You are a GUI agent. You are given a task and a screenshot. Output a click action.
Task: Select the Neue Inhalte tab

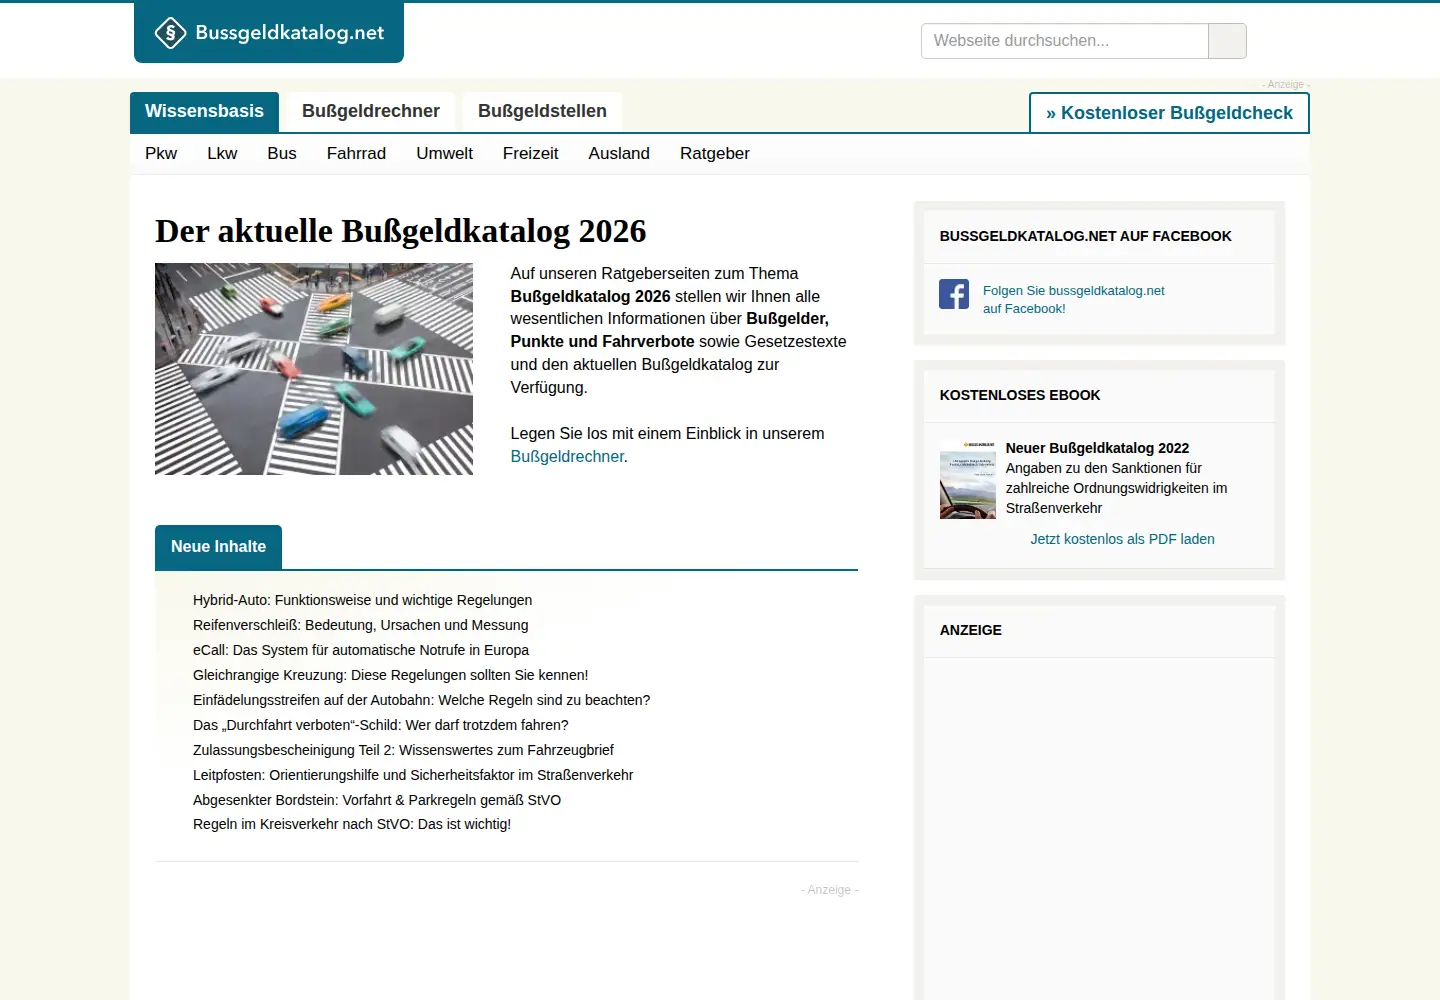coord(218,547)
